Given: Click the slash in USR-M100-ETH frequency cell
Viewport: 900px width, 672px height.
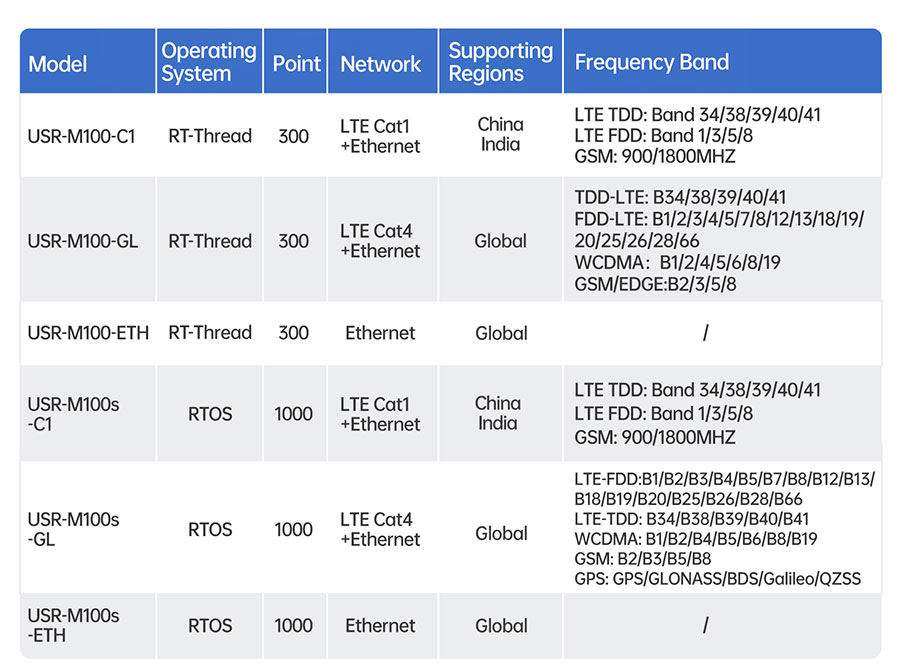Looking at the screenshot, I should pyautogui.click(x=705, y=333).
